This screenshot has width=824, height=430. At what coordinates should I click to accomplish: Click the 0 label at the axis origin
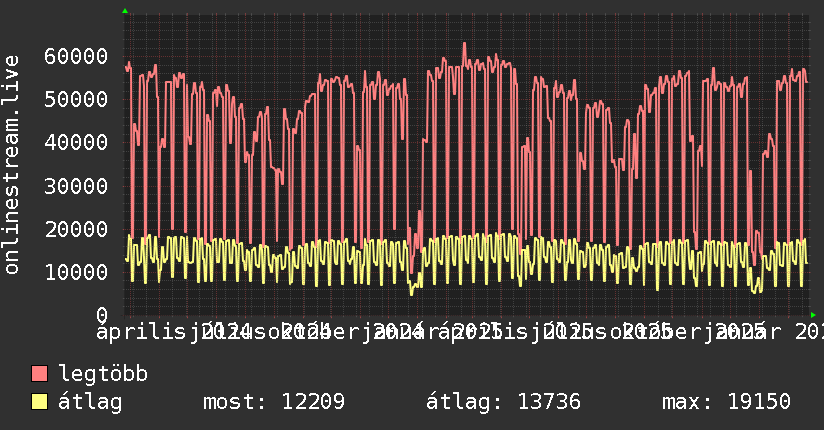coord(101,315)
